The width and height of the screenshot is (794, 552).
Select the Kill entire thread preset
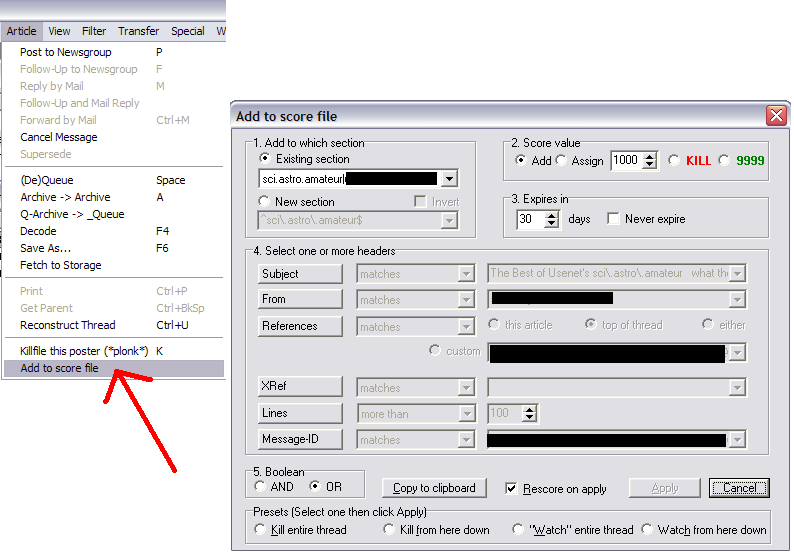point(261,530)
